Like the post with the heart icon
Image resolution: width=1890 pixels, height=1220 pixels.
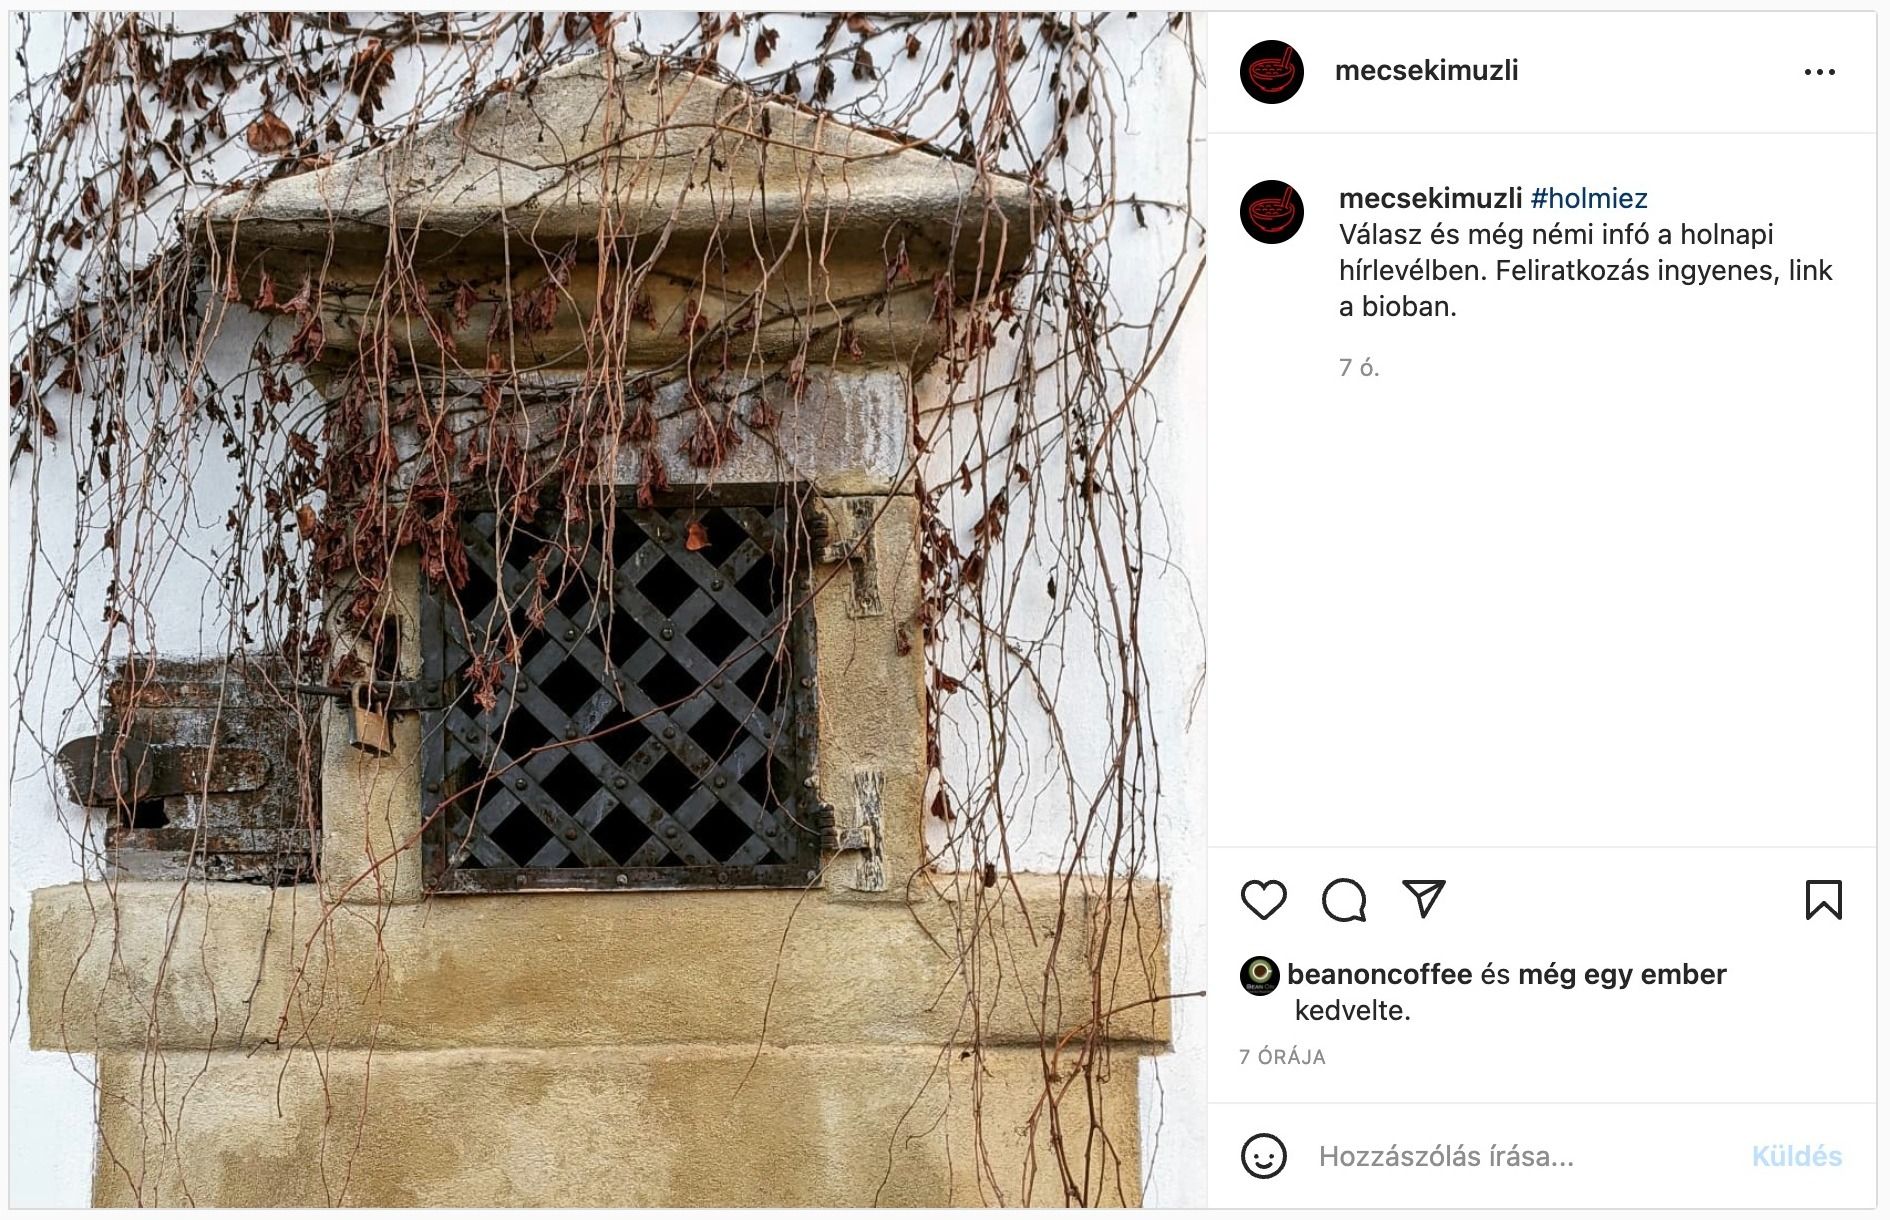pos(1263,900)
